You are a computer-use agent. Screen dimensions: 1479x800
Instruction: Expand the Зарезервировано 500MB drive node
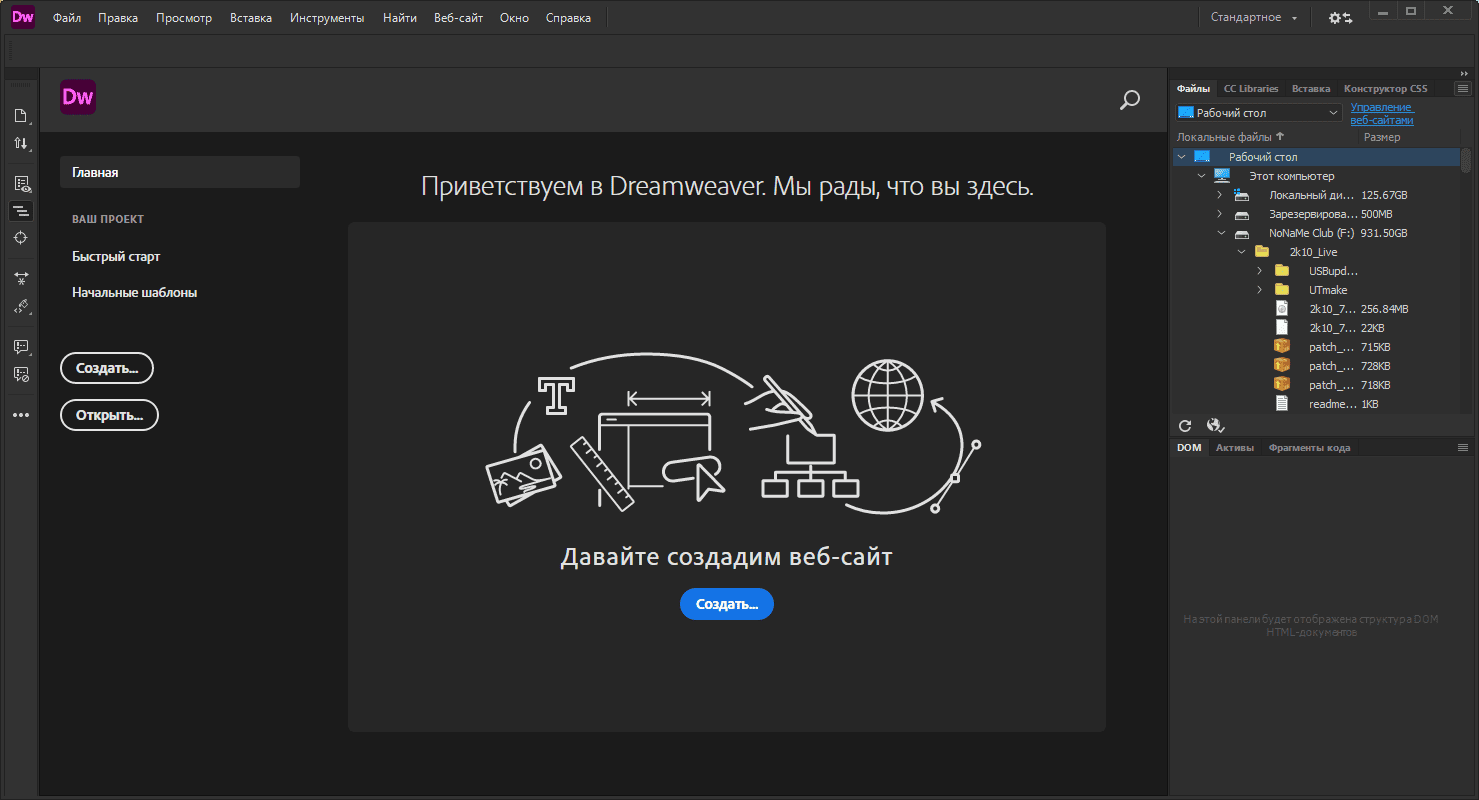pyautogui.click(x=1220, y=214)
